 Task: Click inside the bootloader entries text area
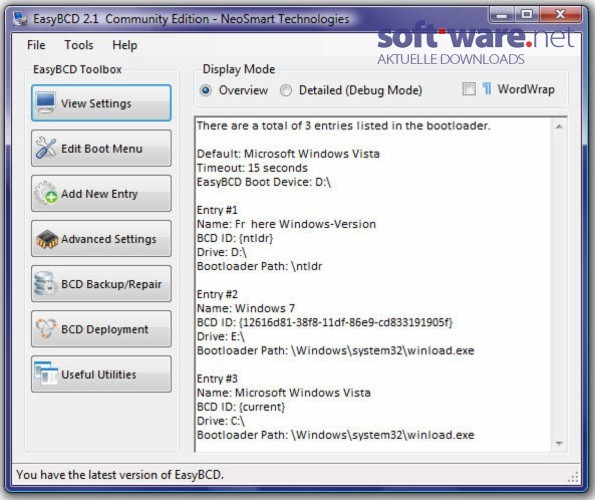373,284
